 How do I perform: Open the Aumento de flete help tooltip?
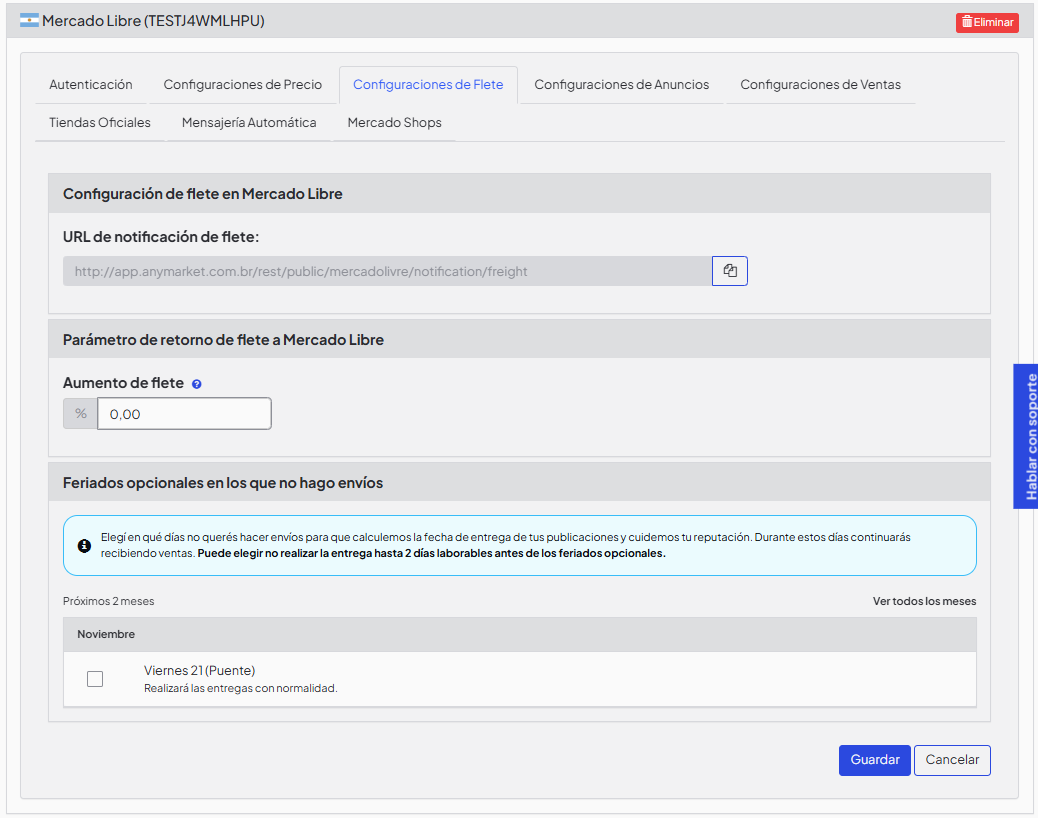coord(197,384)
